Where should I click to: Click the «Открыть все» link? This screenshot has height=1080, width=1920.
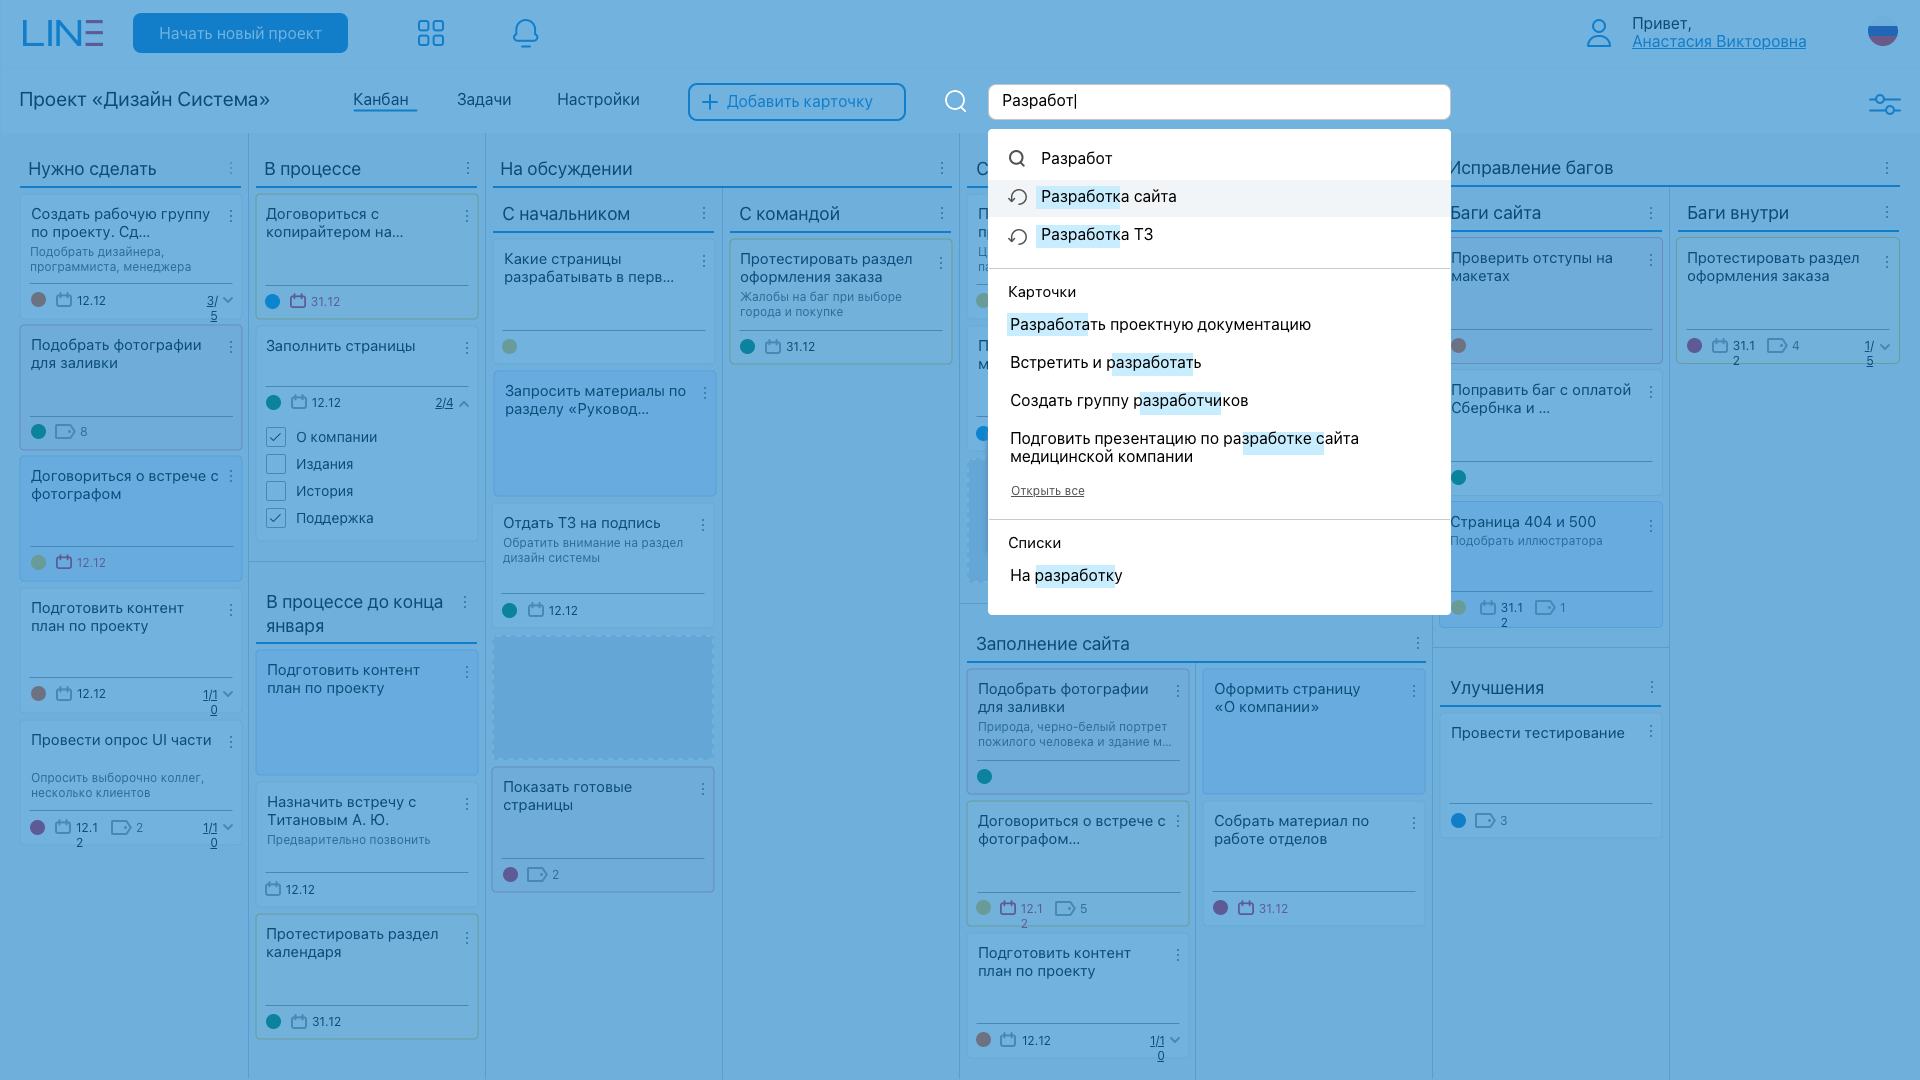coord(1047,491)
